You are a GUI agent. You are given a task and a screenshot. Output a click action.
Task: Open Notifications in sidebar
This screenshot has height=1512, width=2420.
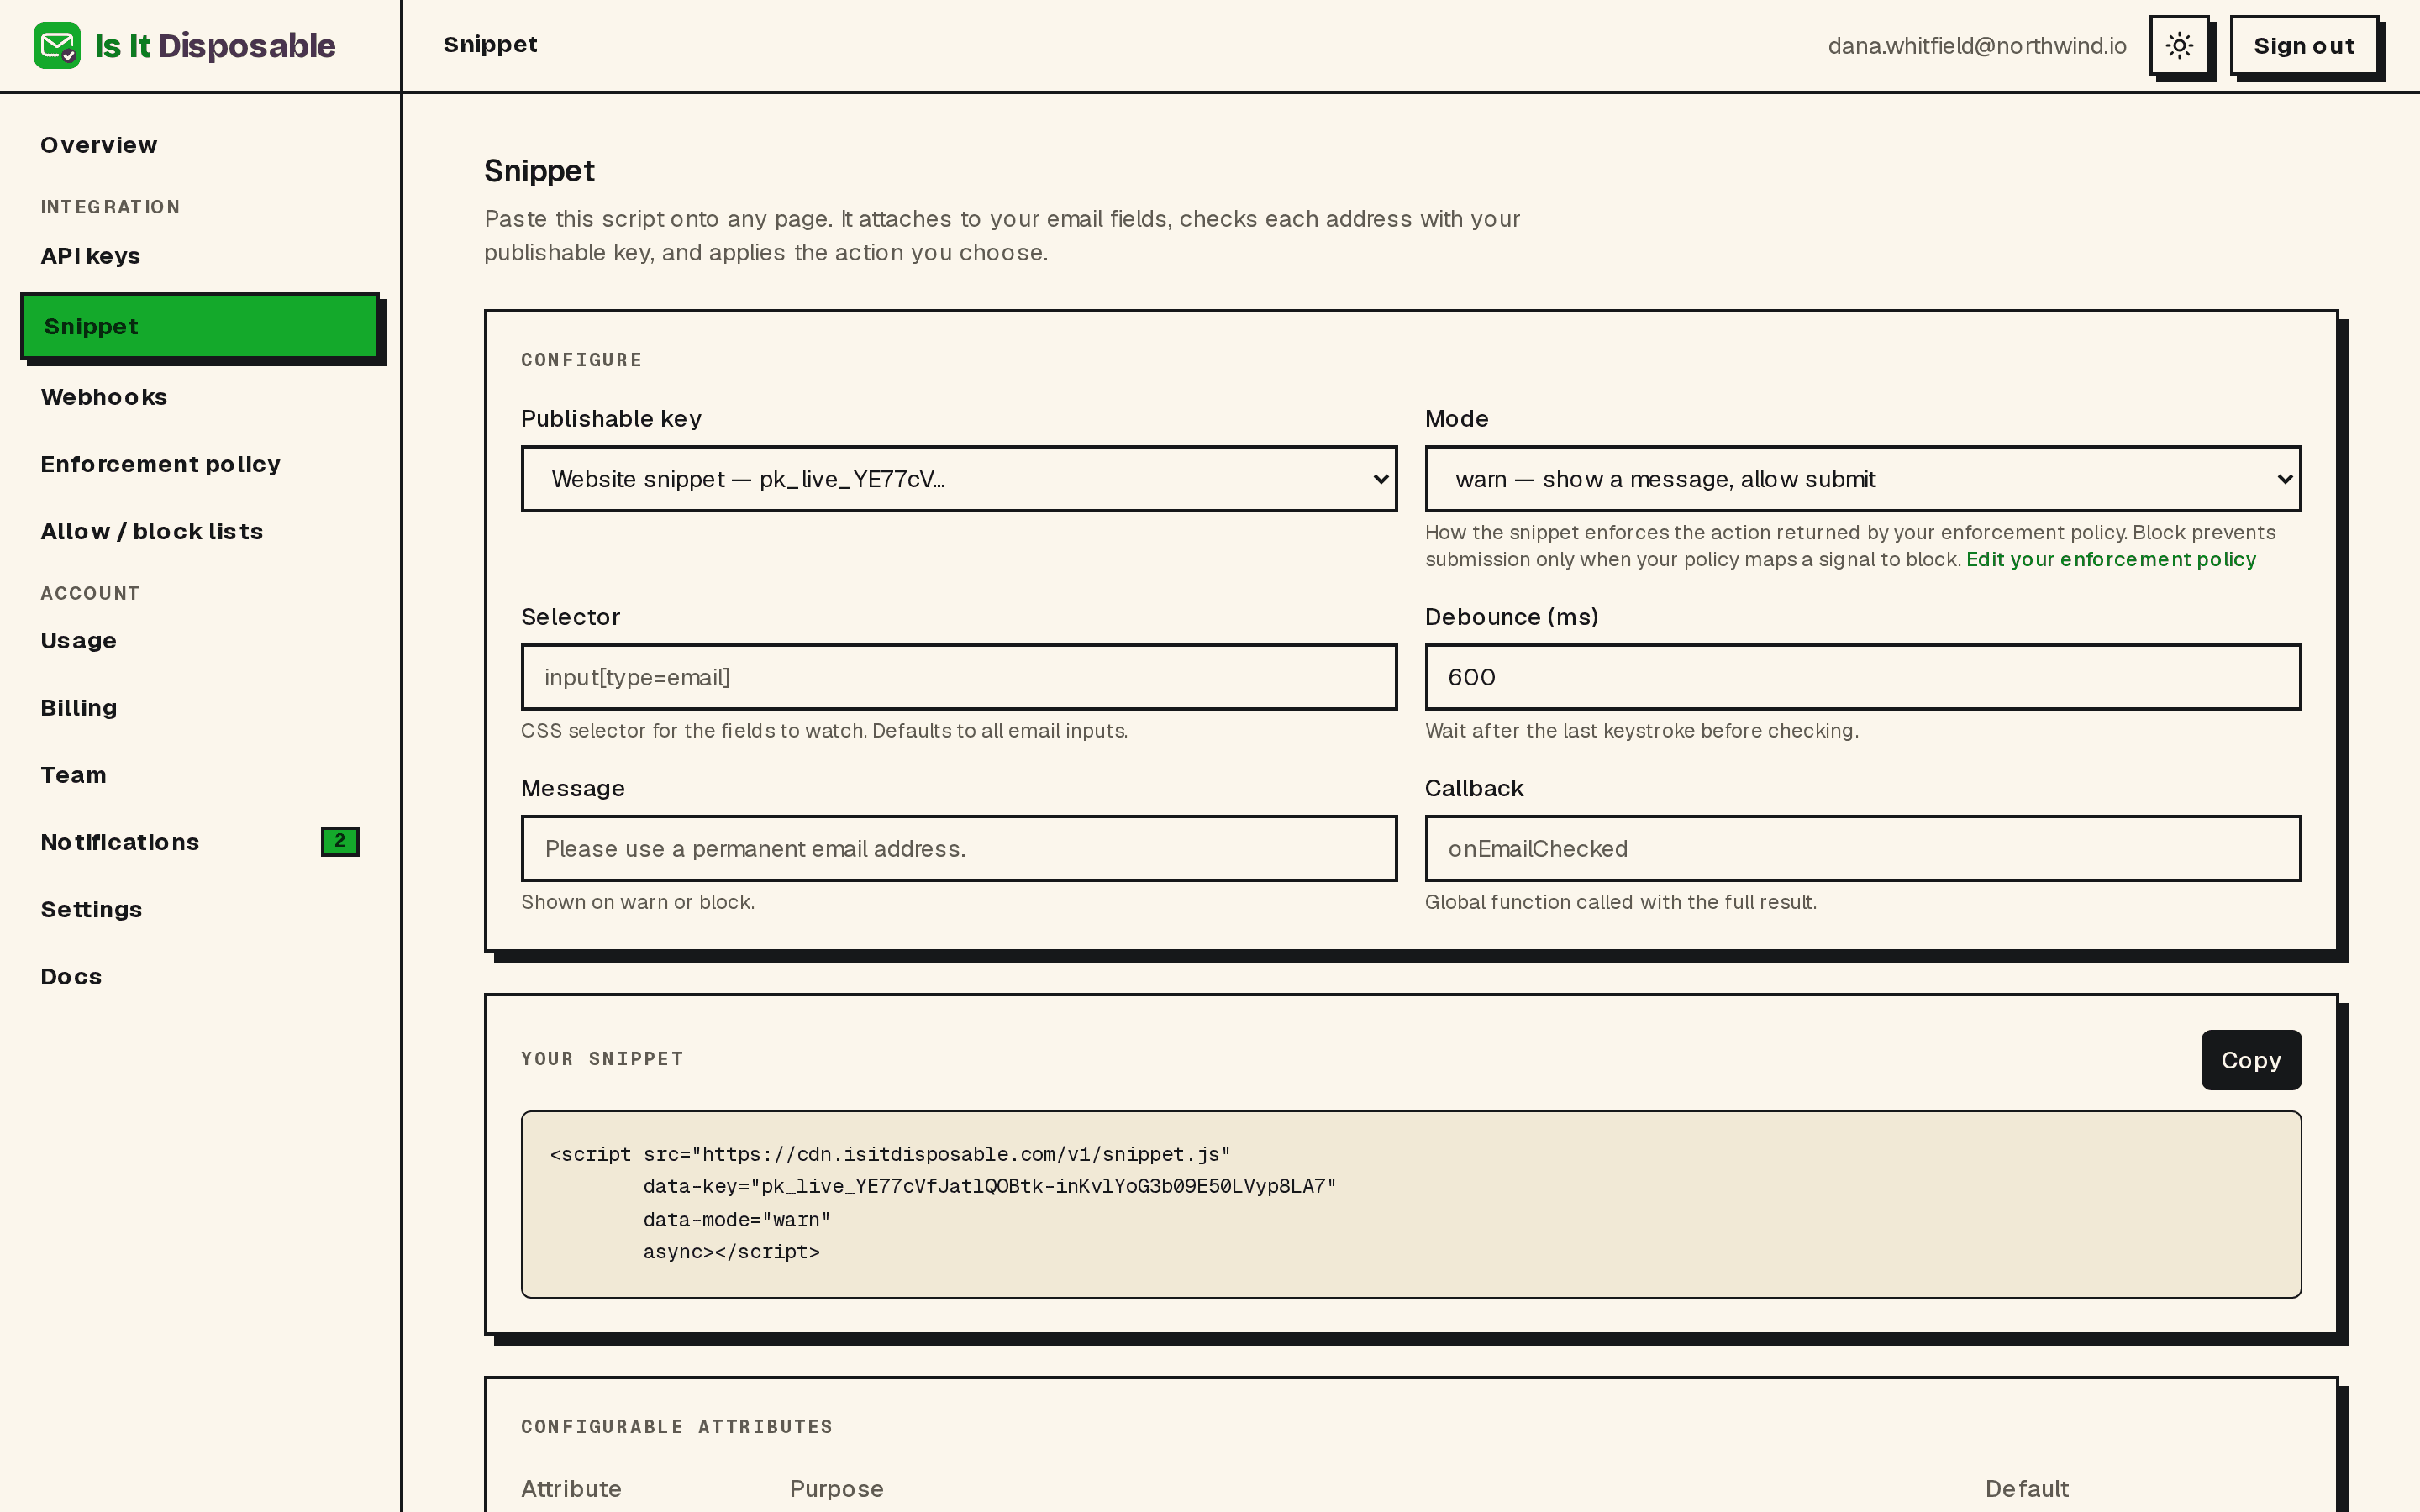point(120,842)
